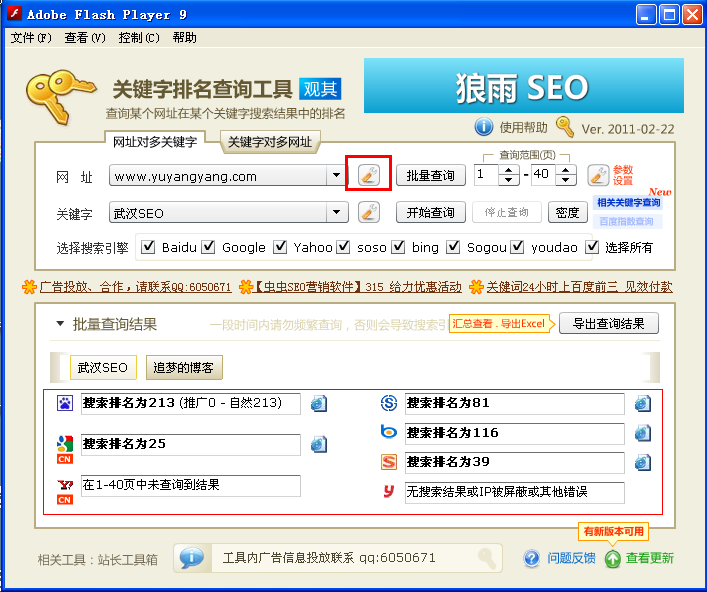Click the Flash Player title bar icon
707x592 pixels.
14,13
